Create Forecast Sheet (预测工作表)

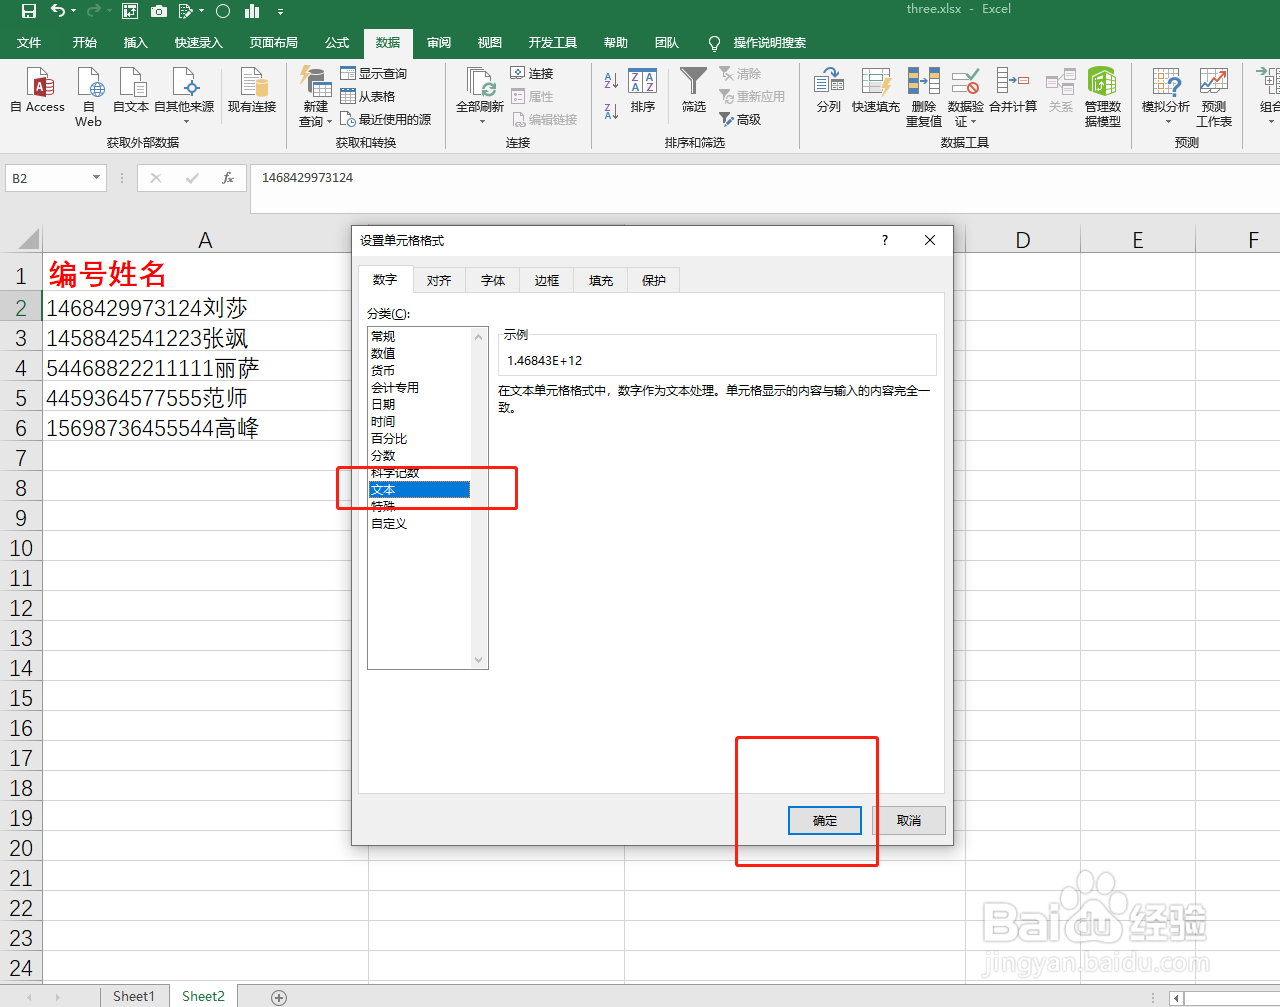pyautogui.click(x=1214, y=97)
